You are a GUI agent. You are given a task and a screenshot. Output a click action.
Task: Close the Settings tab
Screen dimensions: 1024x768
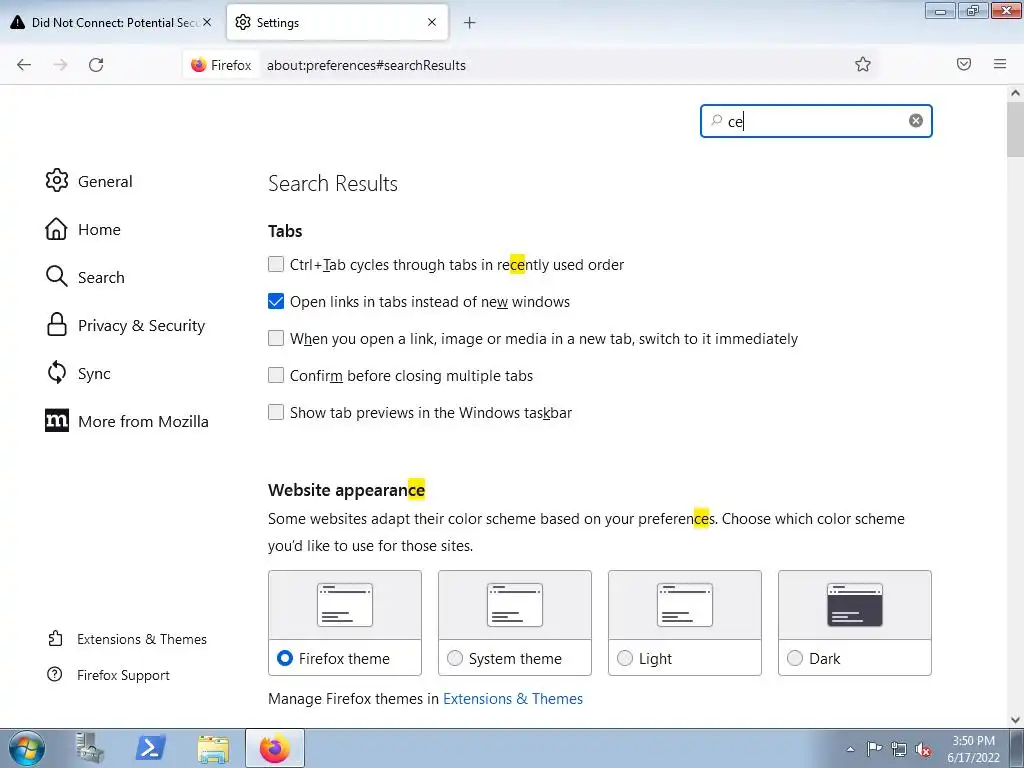432,22
